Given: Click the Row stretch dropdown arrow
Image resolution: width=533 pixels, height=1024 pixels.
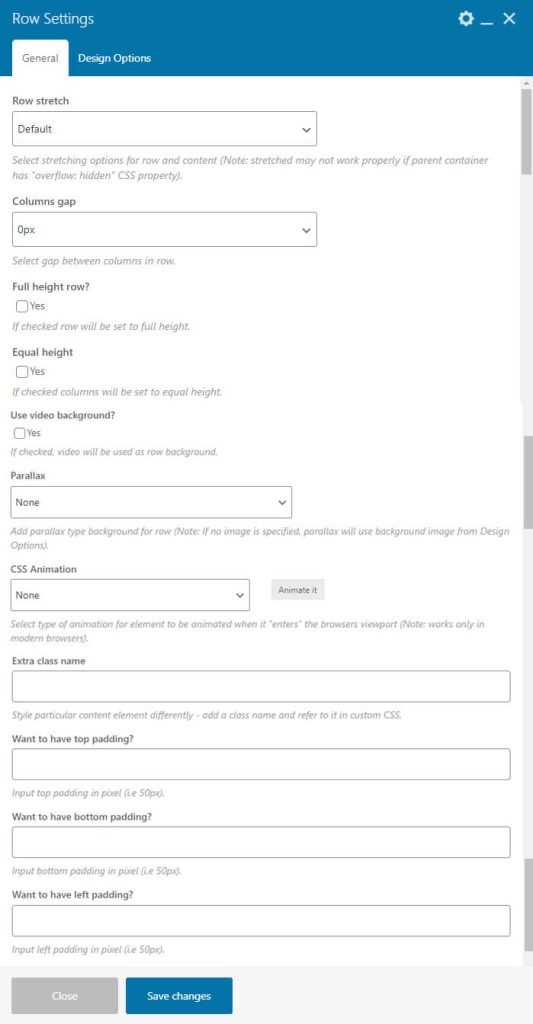Looking at the screenshot, I should pyautogui.click(x=306, y=129).
